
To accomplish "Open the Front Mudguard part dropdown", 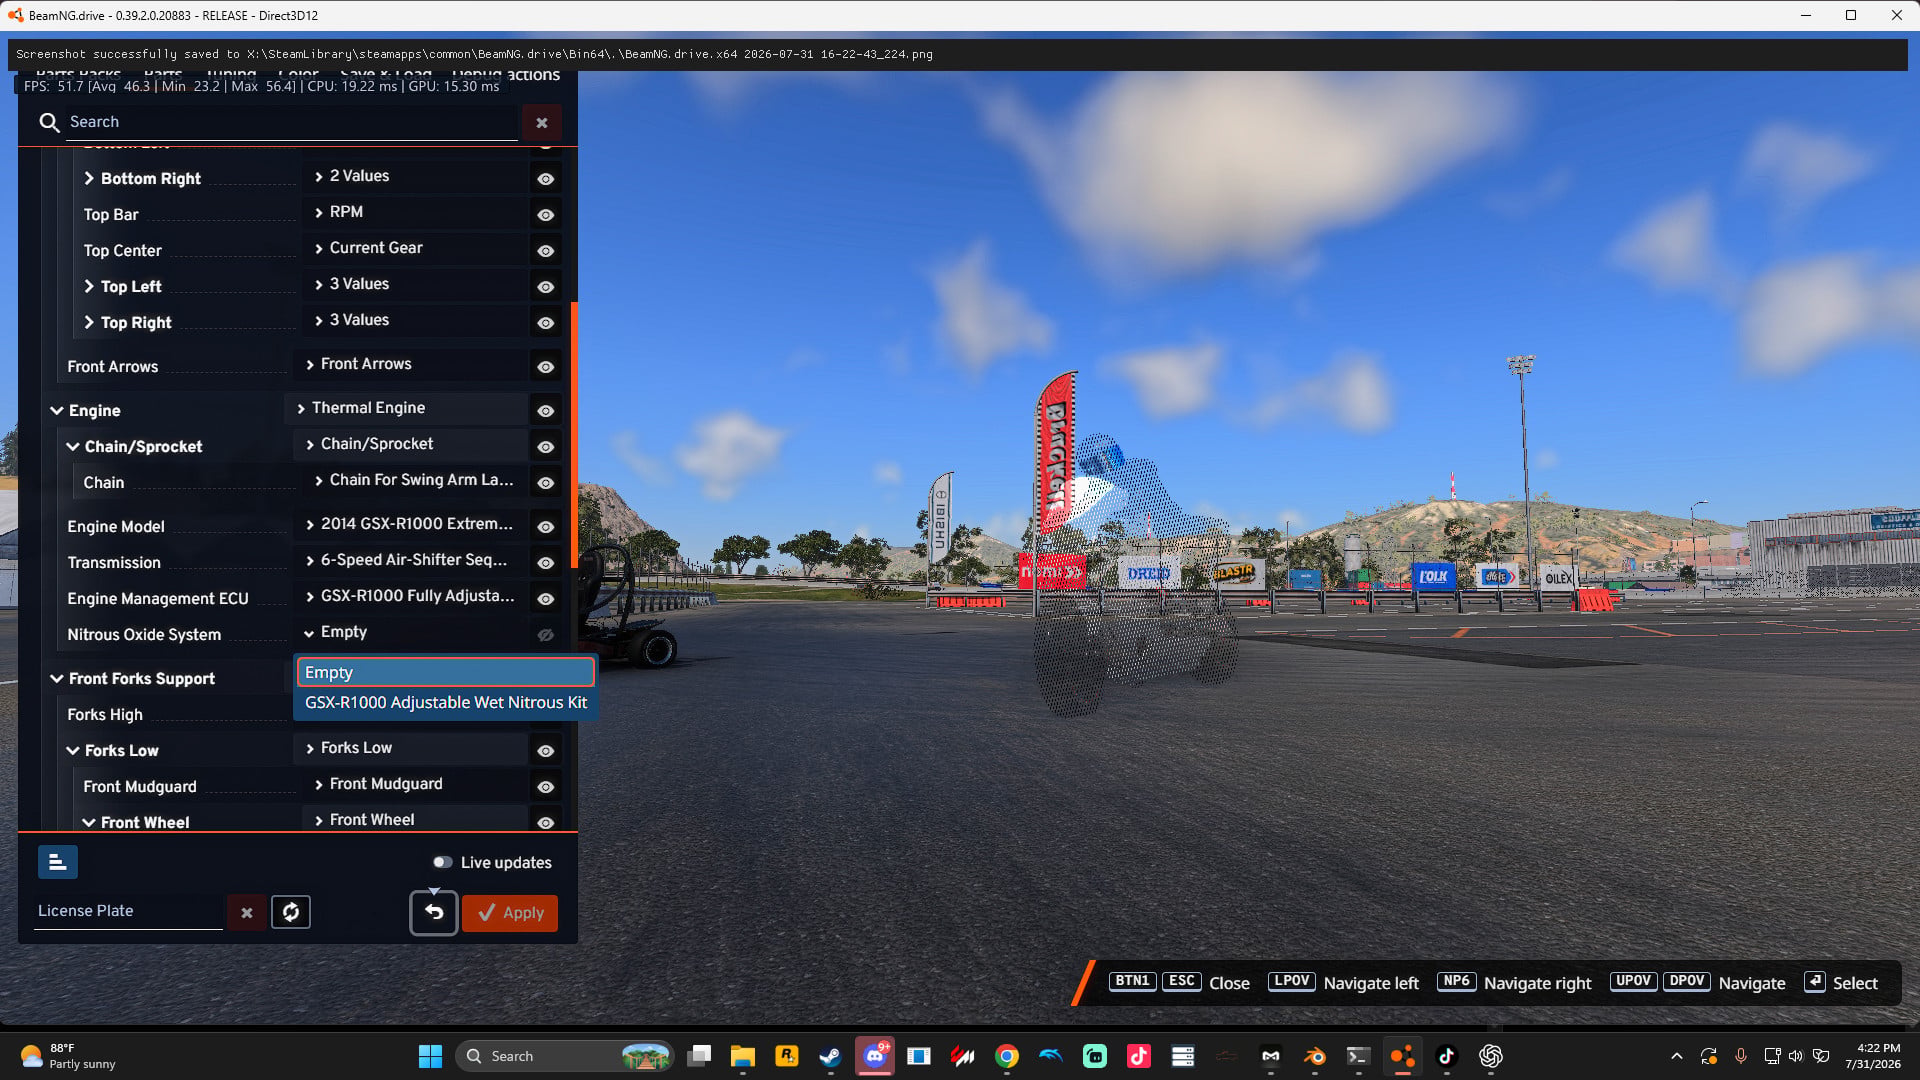I will point(415,784).
